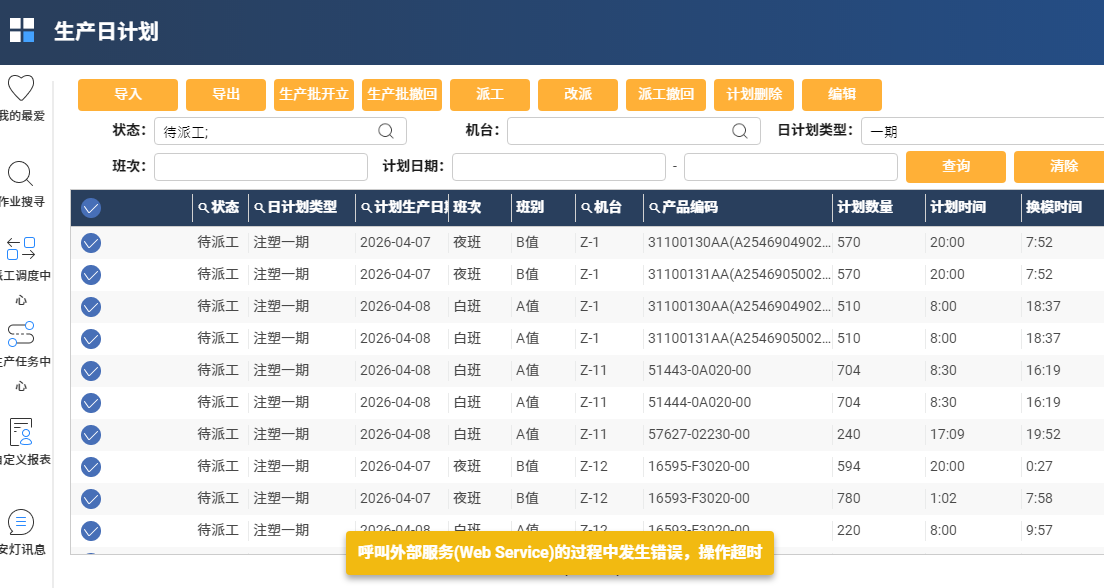
Task: Click the 查询 query button
Action: click(956, 166)
